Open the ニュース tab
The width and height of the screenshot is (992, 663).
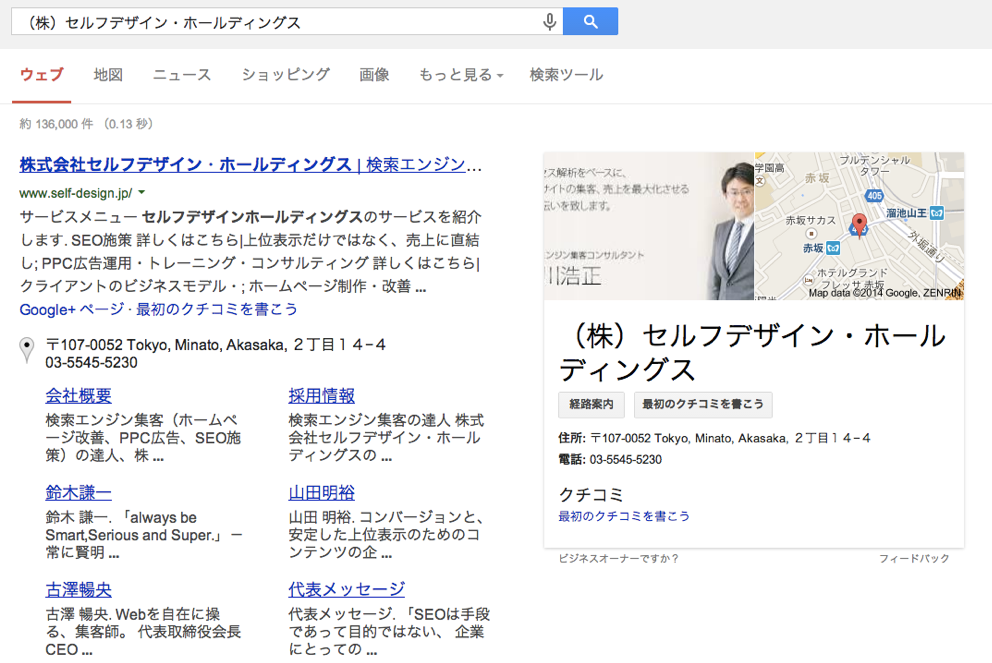[182, 75]
